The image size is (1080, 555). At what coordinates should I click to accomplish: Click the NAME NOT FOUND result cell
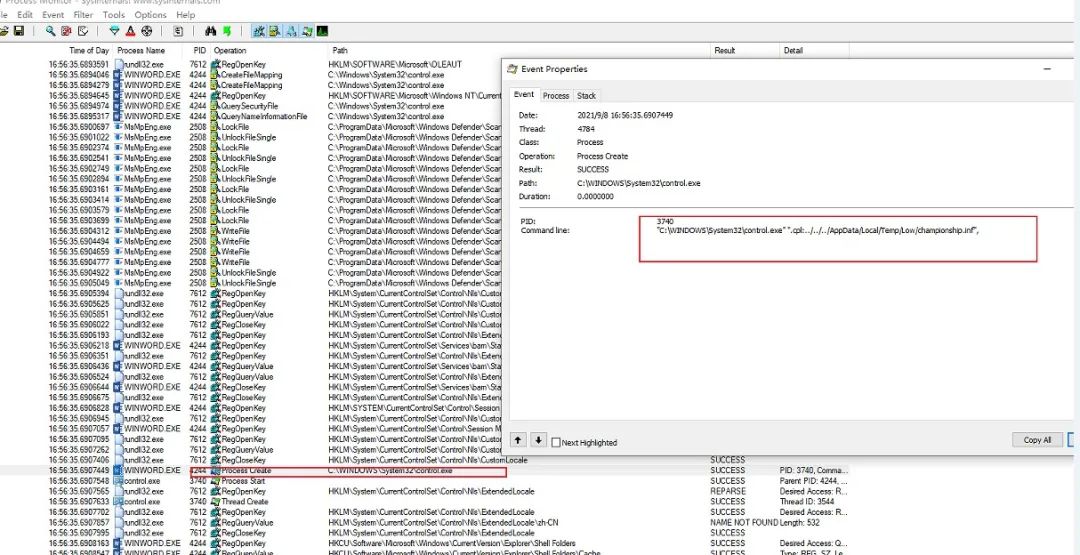(744, 523)
